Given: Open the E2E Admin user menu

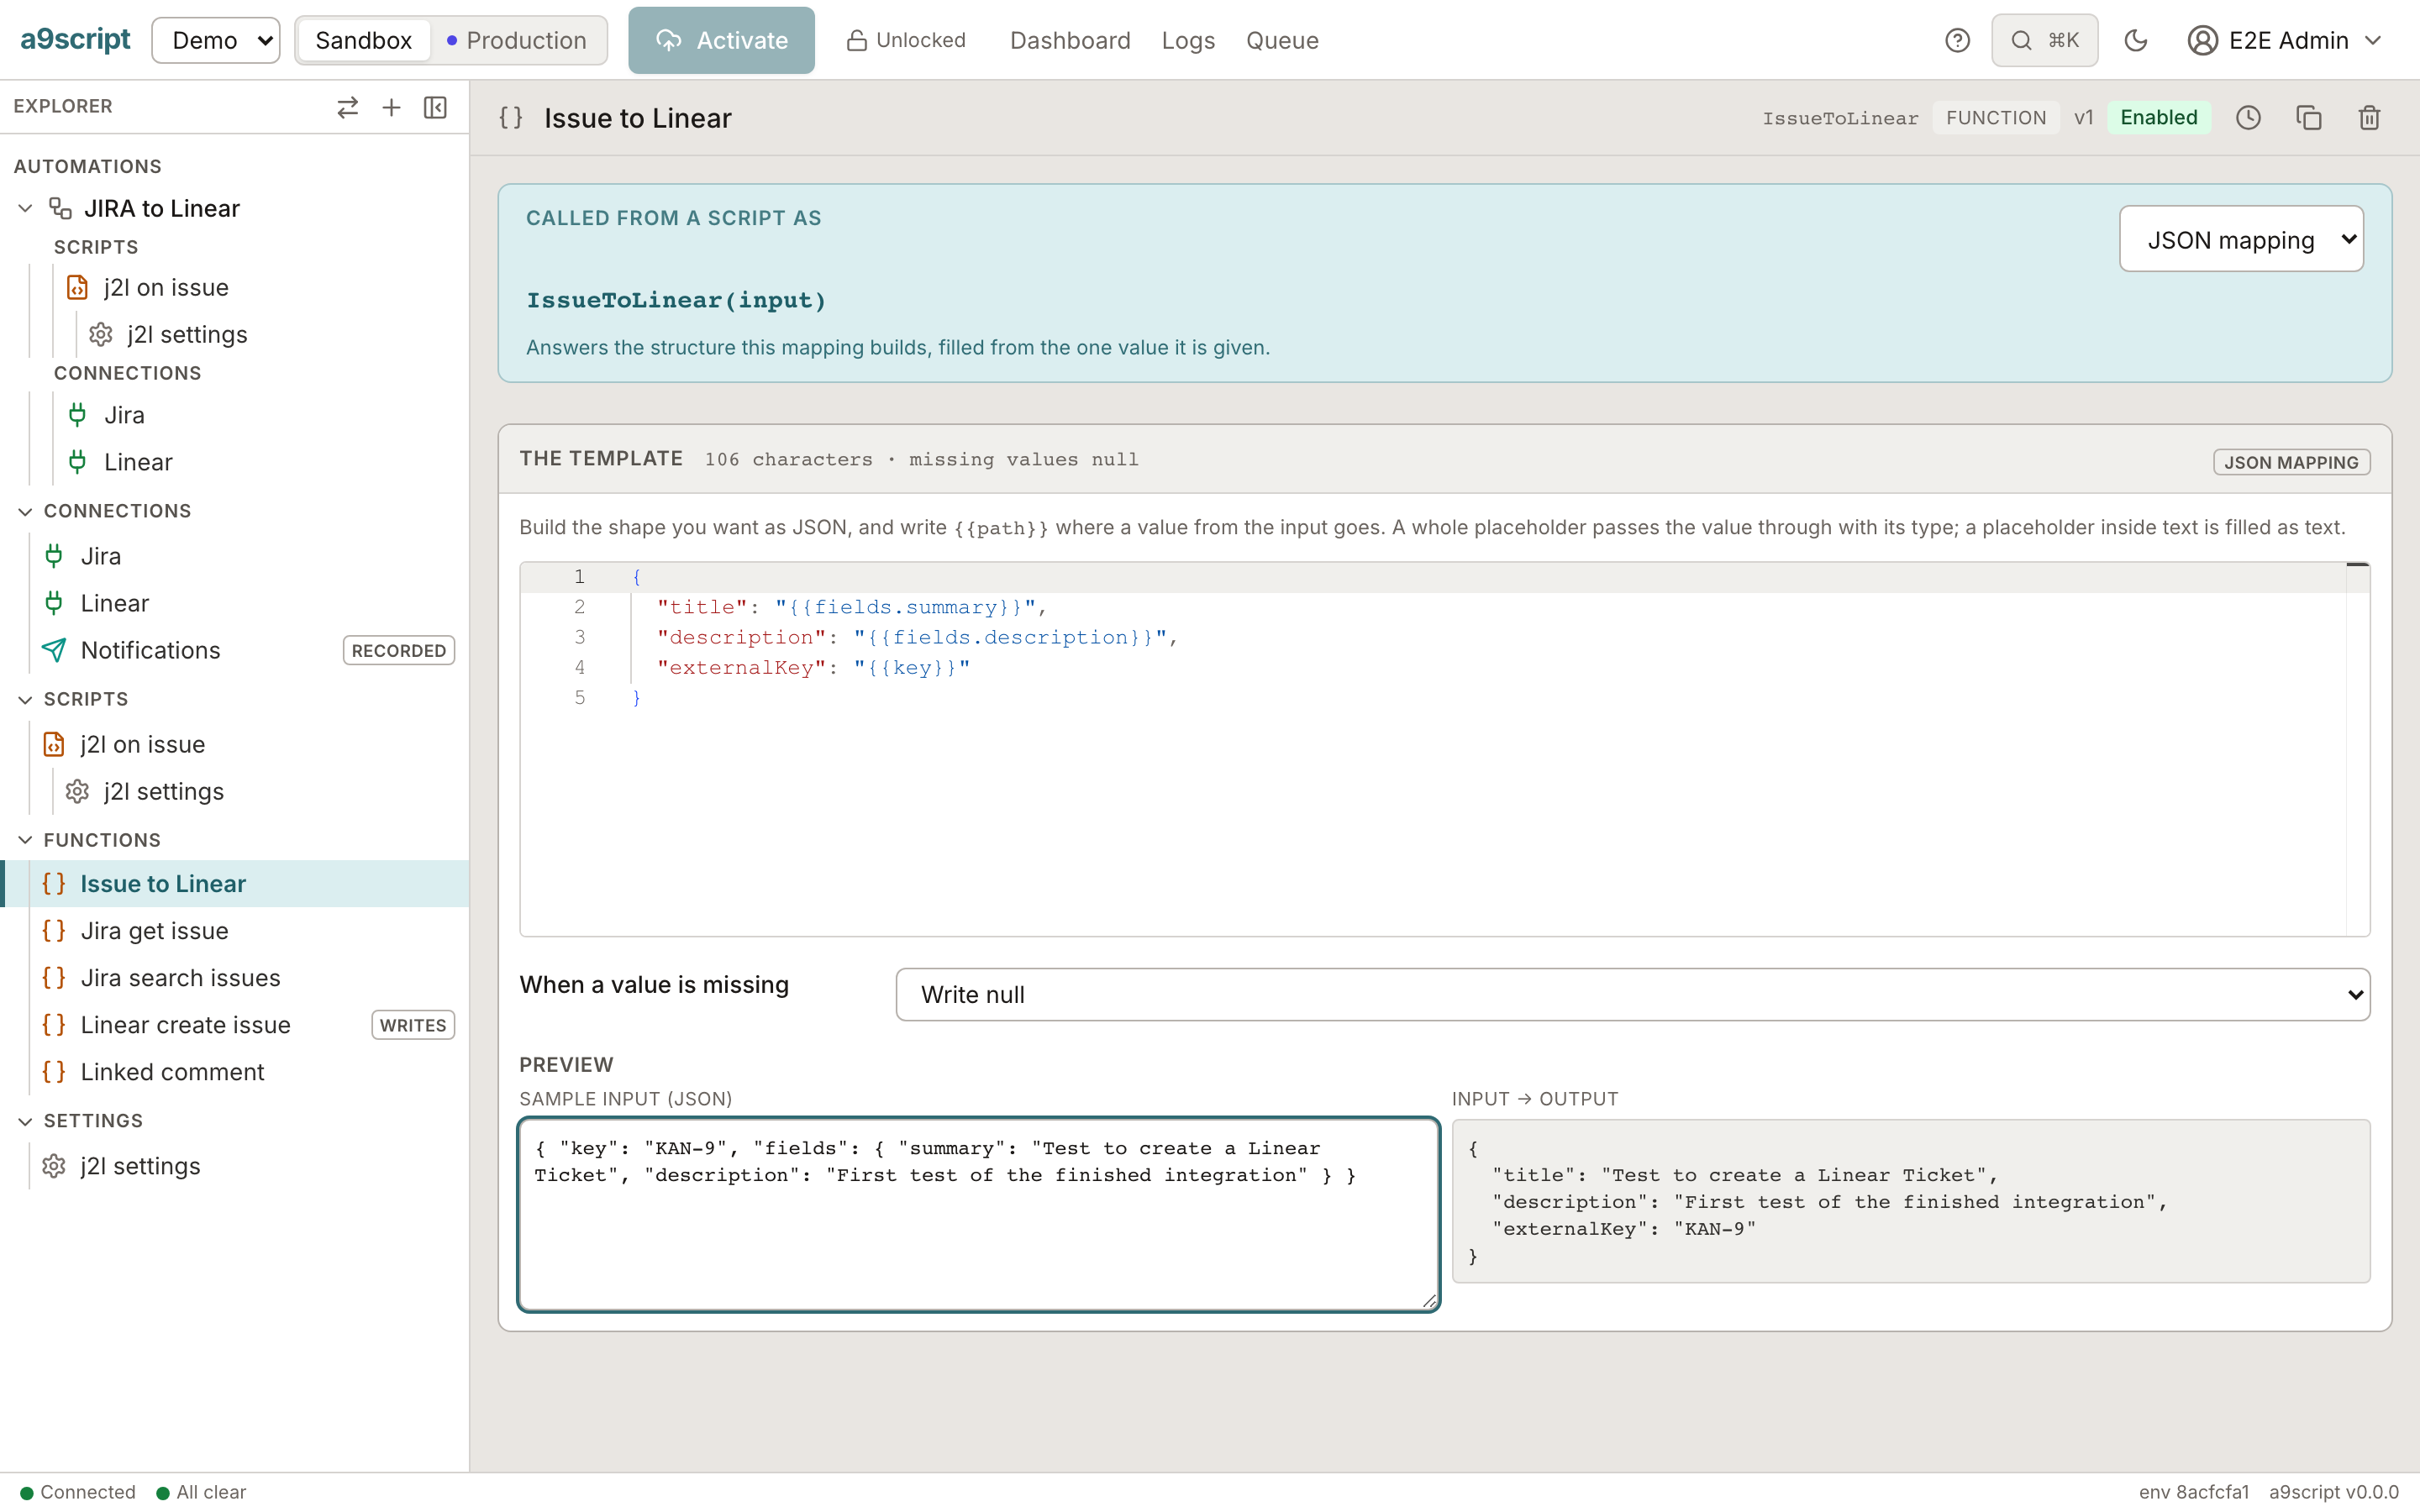Looking at the screenshot, I should click(x=2286, y=40).
